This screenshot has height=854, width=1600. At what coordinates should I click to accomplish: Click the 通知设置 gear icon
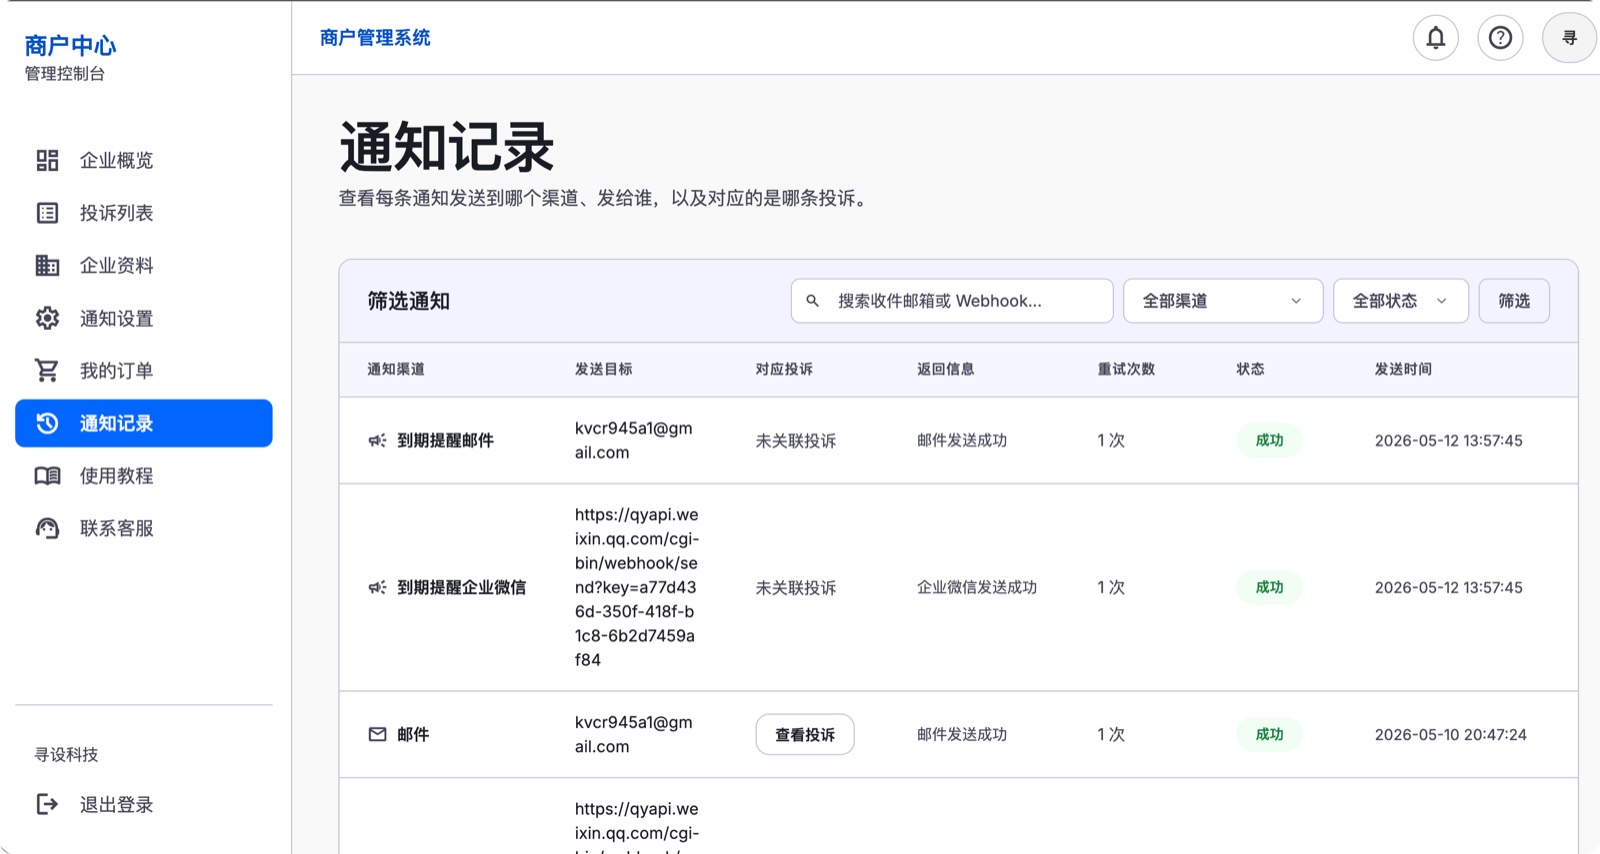[x=47, y=318]
